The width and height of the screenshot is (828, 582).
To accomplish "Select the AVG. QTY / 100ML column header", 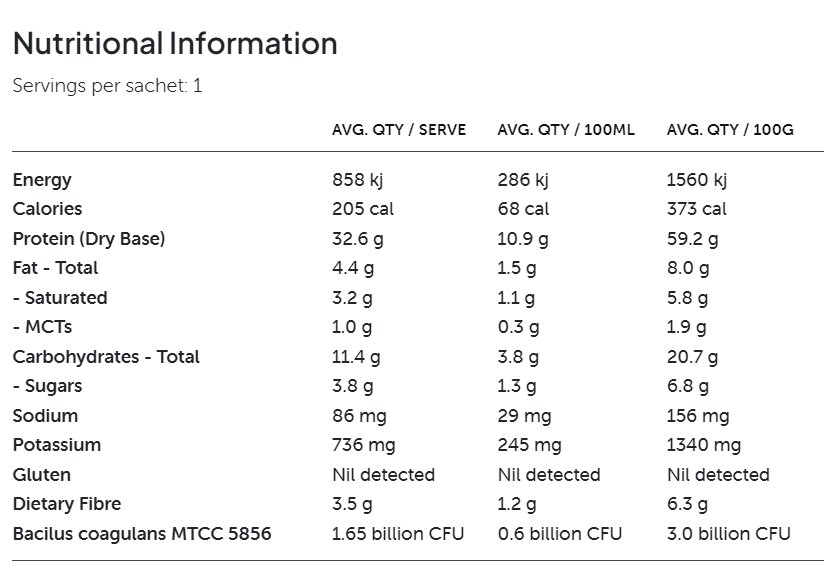I will [x=566, y=130].
